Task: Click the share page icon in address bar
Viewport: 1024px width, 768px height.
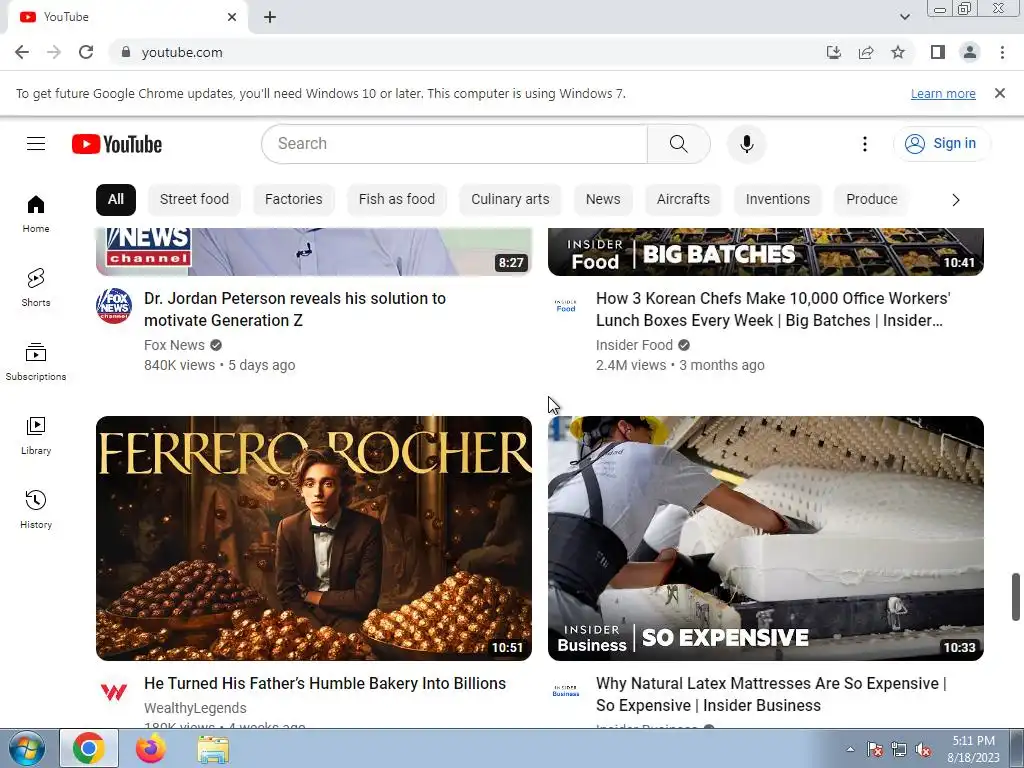Action: [866, 52]
